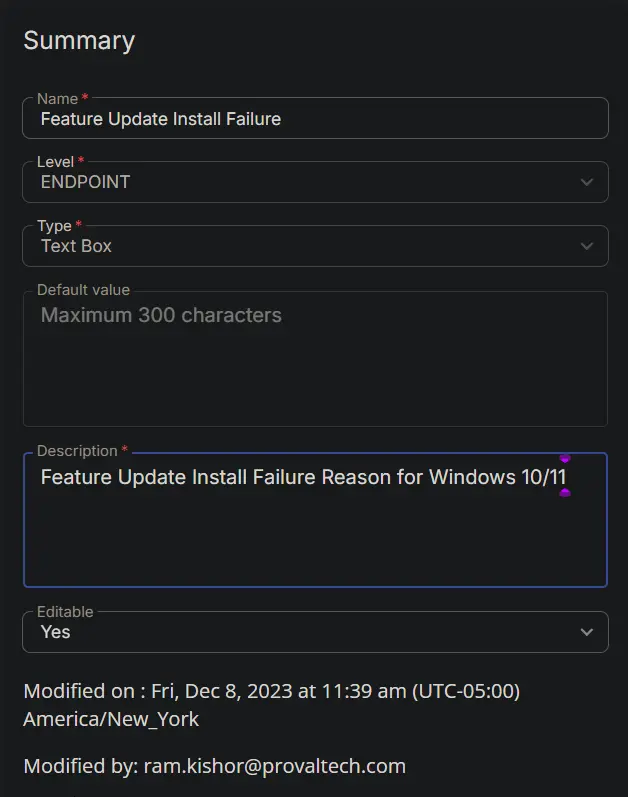
Task: Place cursor in the Description text area
Action: [x=315, y=519]
